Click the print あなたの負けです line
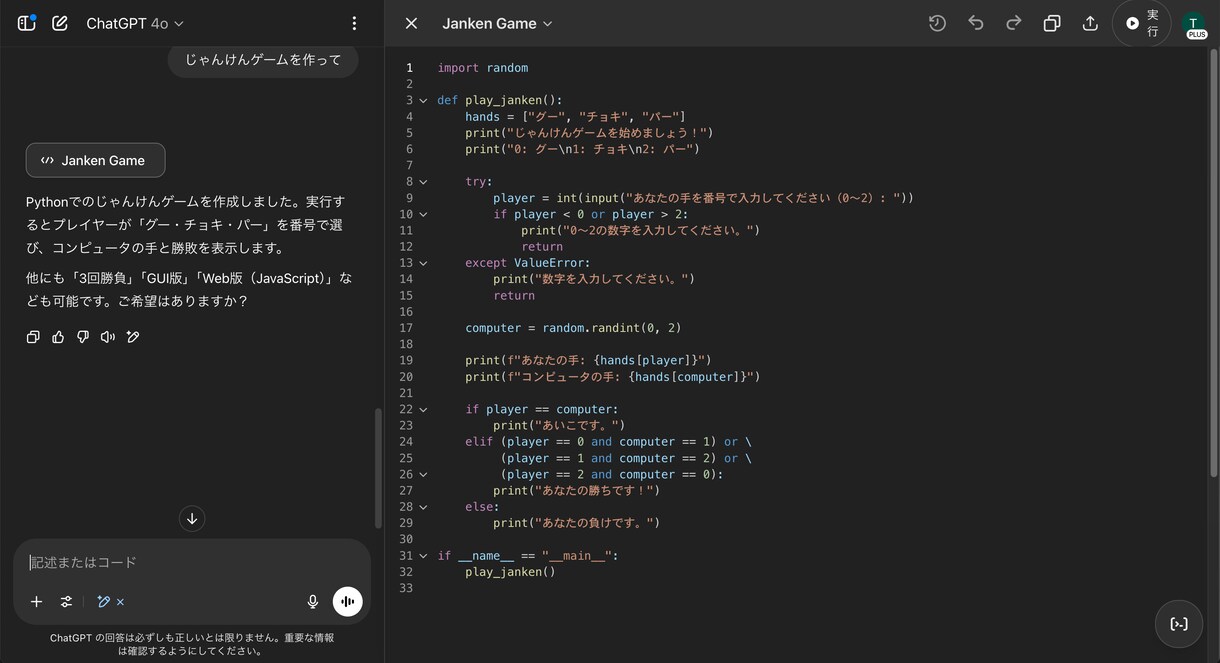 pyautogui.click(x=576, y=523)
